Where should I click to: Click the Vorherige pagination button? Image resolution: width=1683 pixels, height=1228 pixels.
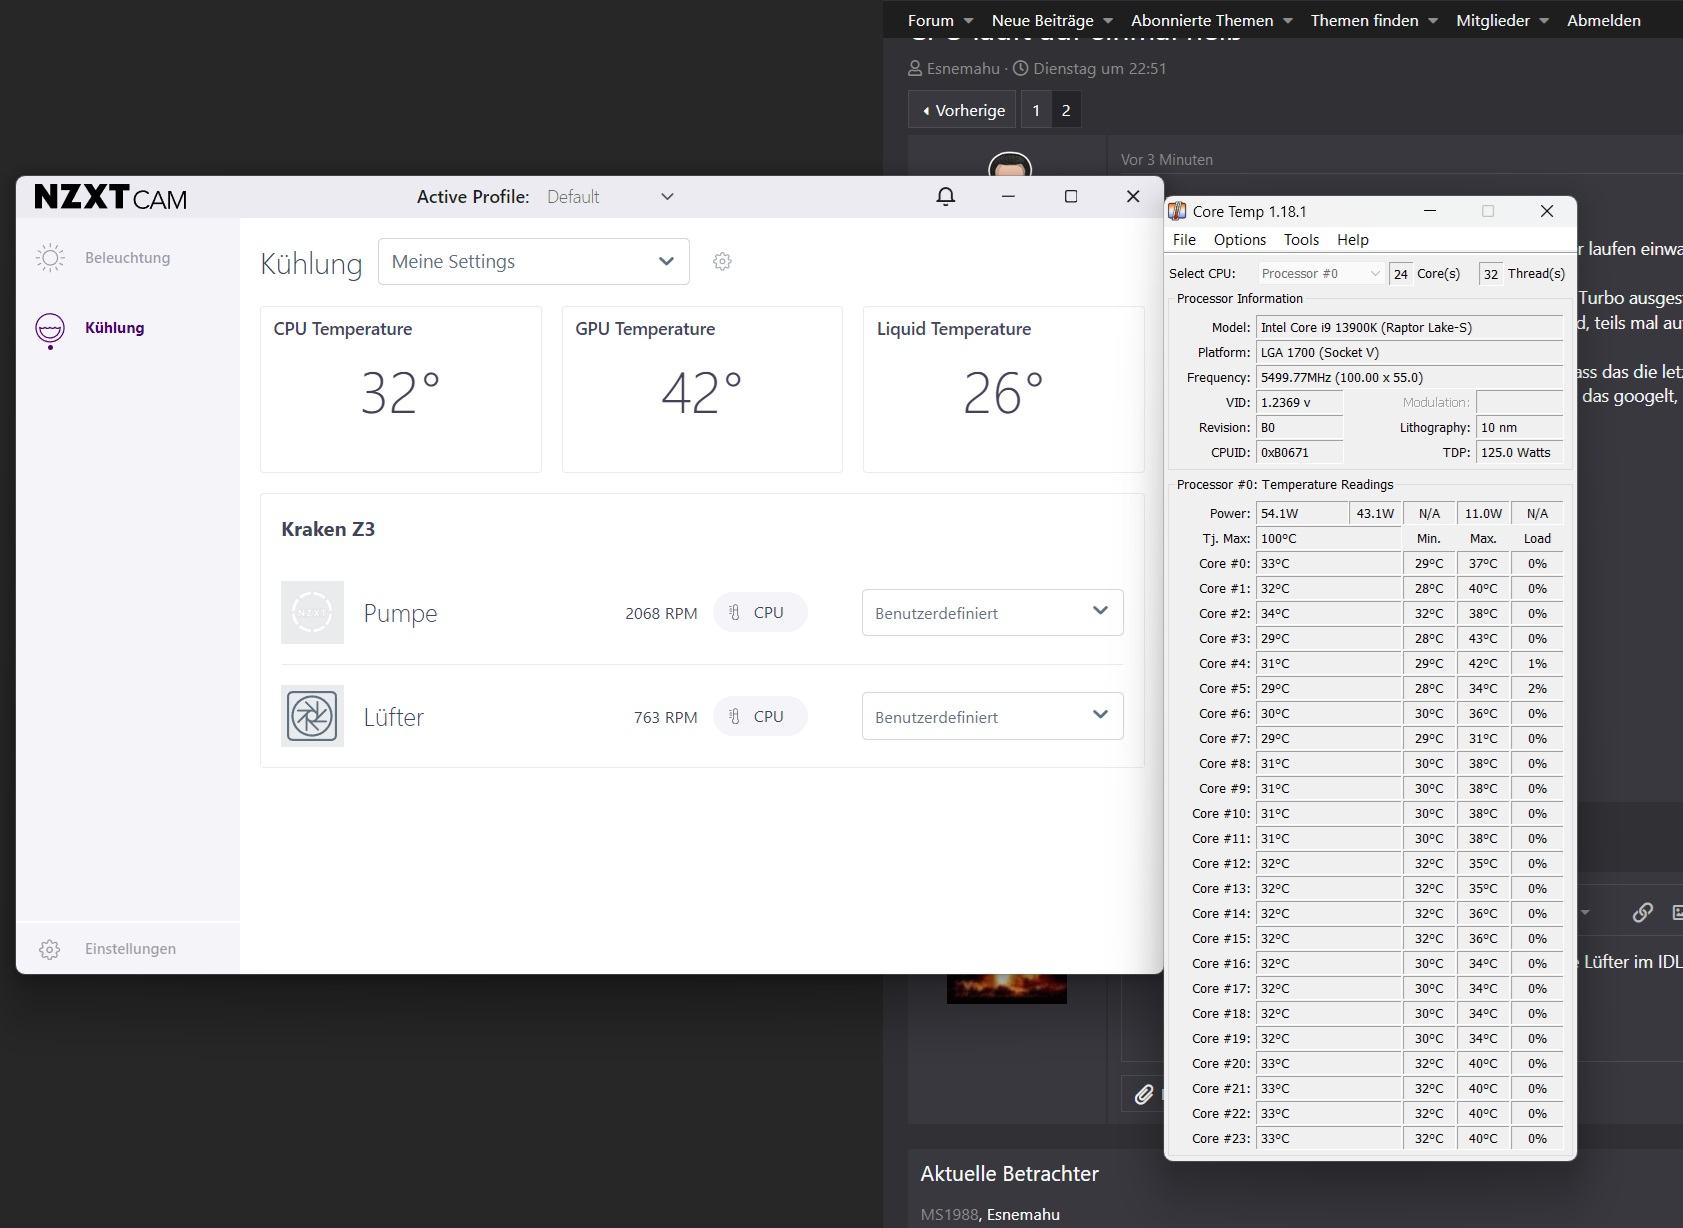coord(963,110)
